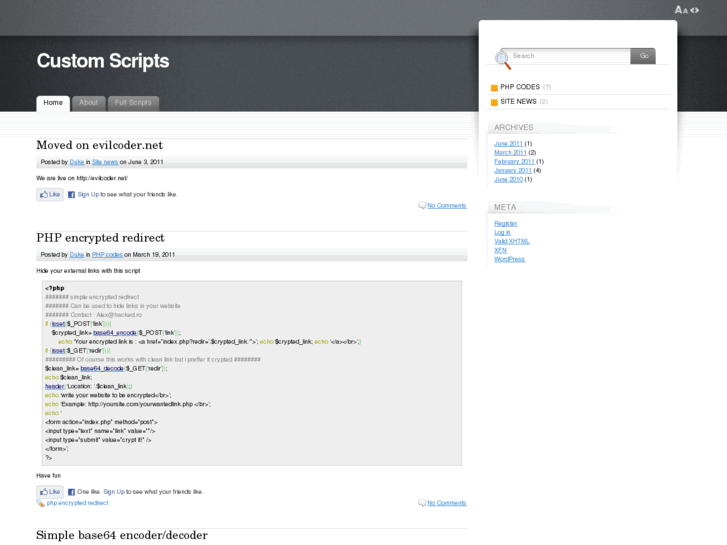Open No Comments link on first post
Screen dimensions: 727x545
(446, 206)
